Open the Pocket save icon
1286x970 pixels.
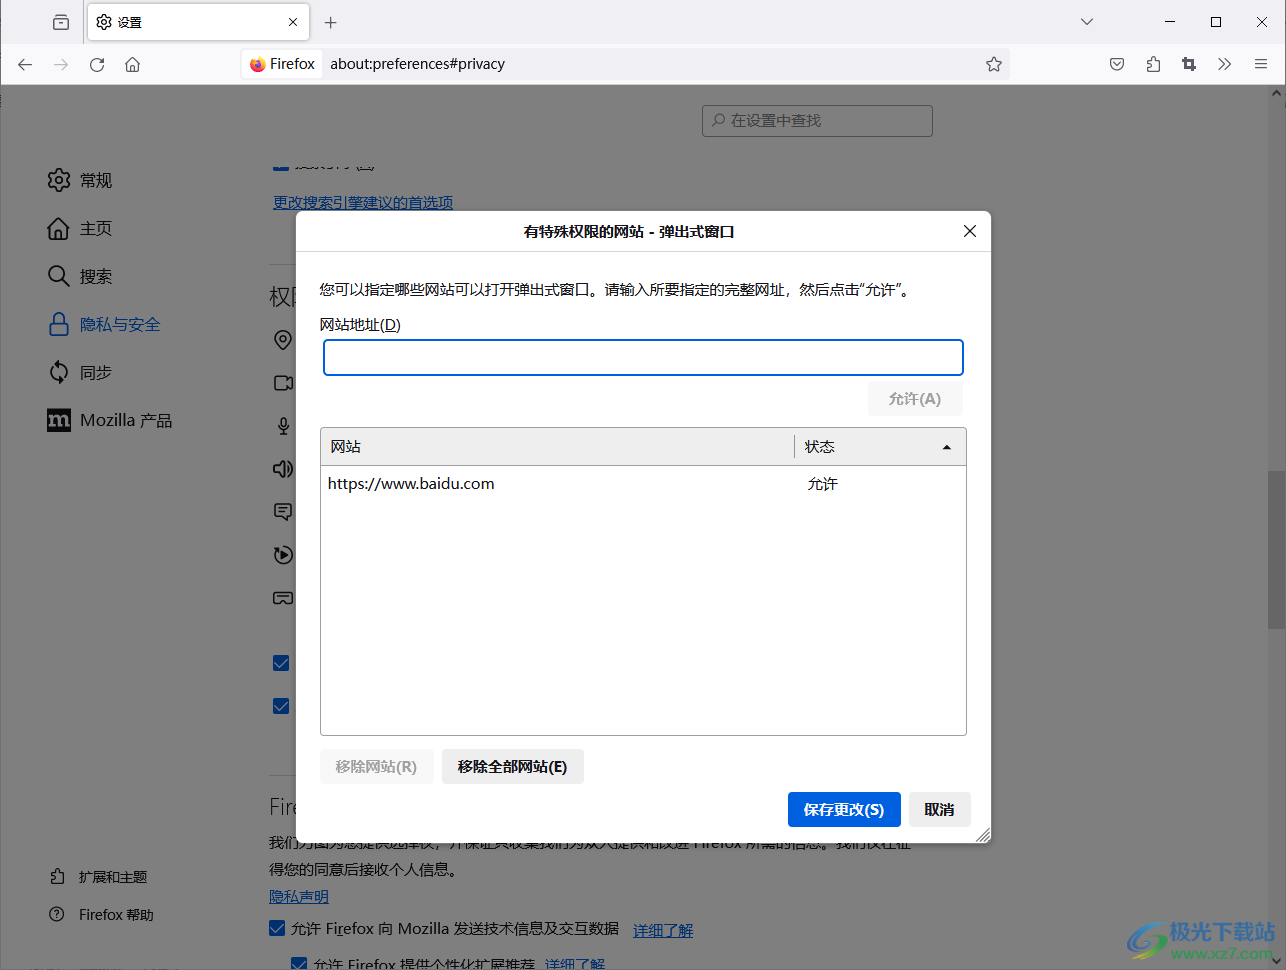[x=1117, y=64]
